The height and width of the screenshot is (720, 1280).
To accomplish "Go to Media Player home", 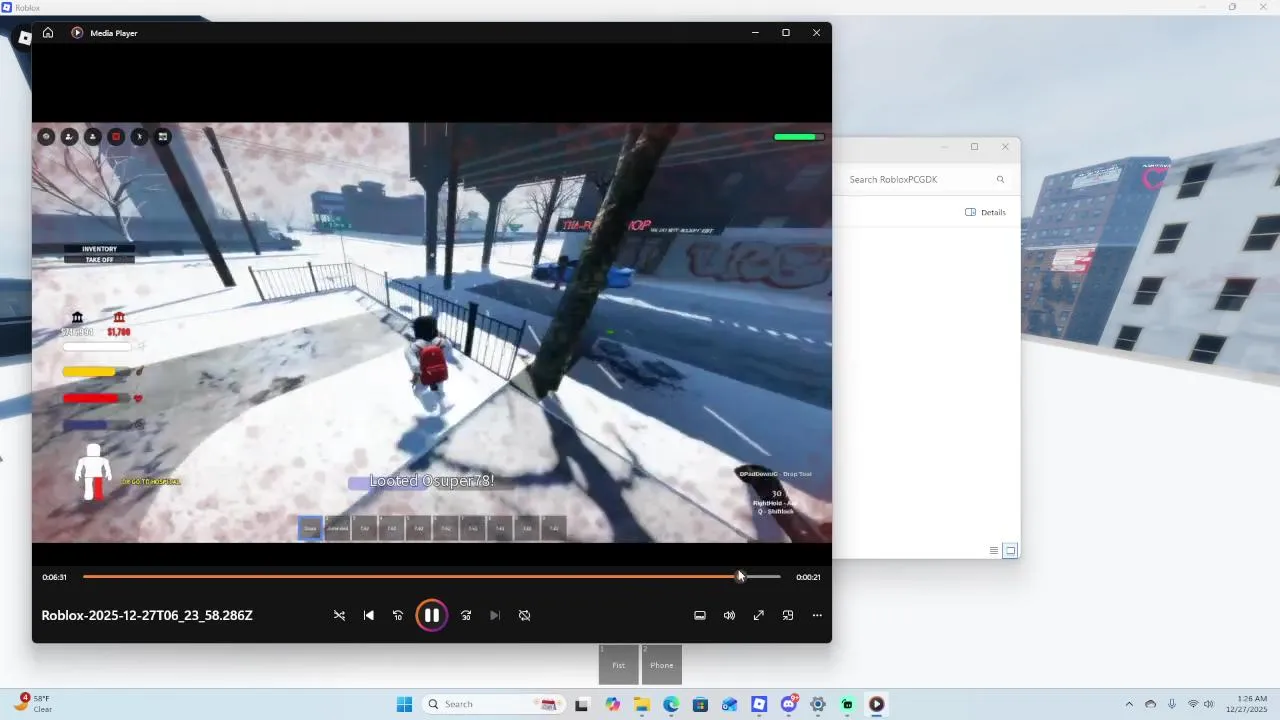I will click(47, 33).
